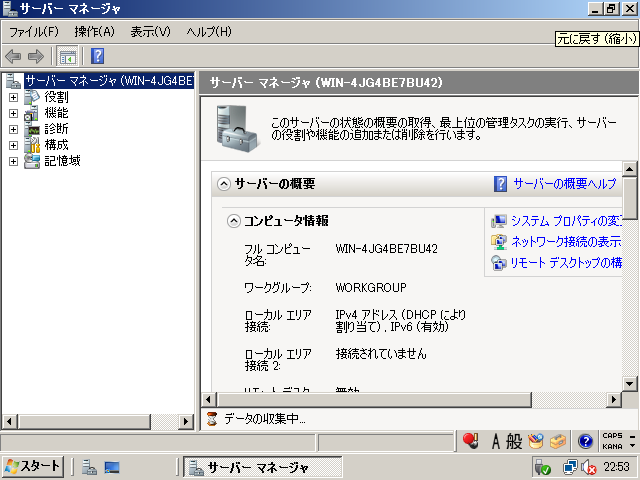Click the help icon beside サーバーの概要ヘルプ
Viewport: 640px width, 480px height.
[x=500, y=184]
